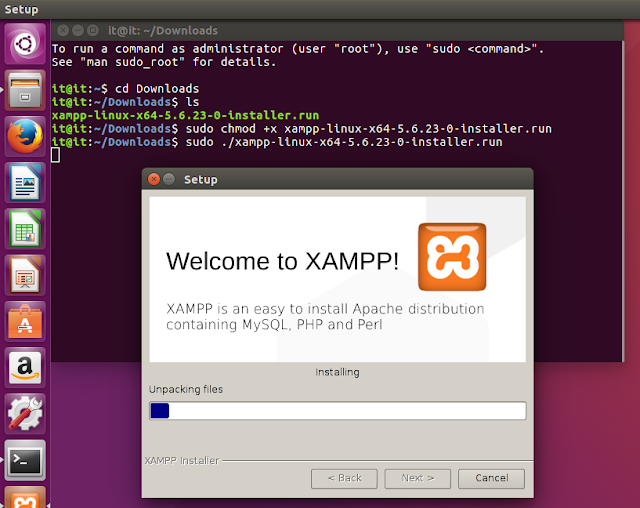Viewport: 640px width, 508px height.
Task: Open LibreOffice Writer from the launcher
Action: 25,182
